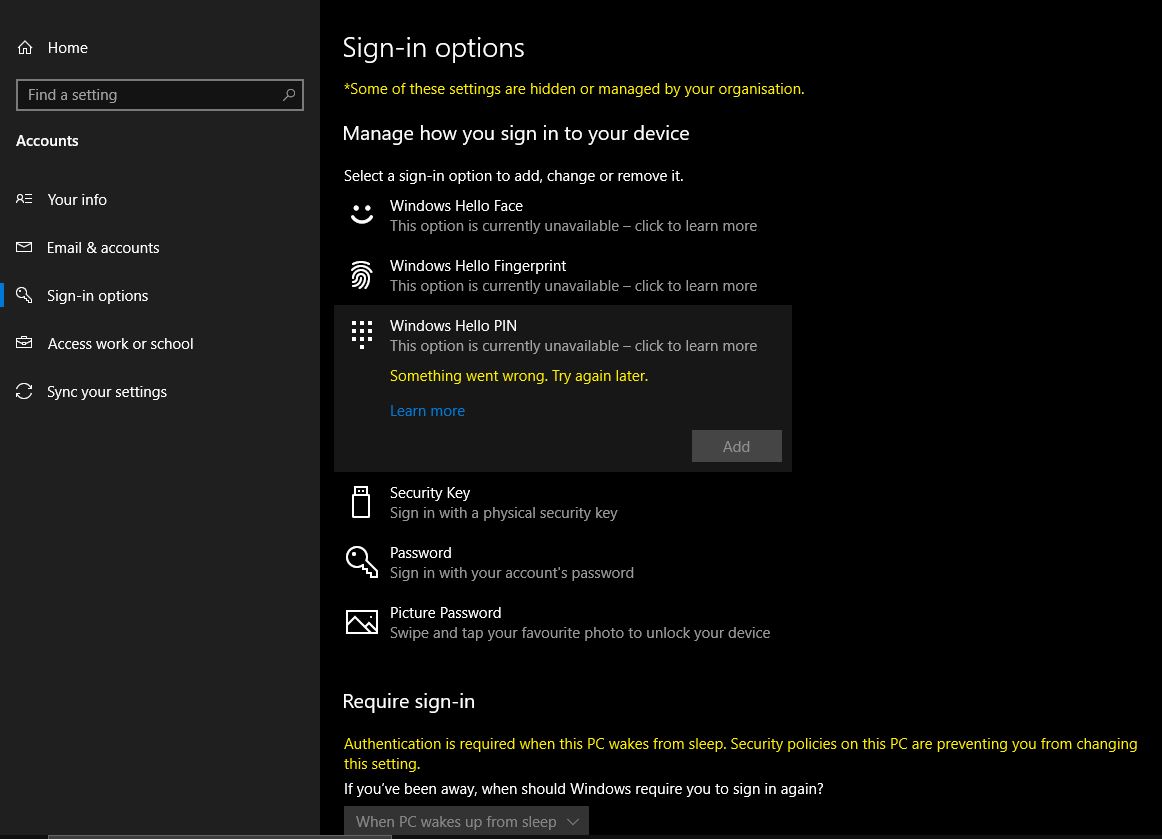Open Email & accounts section
The width and height of the screenshot is (1162, 839).
click(159, 248)
